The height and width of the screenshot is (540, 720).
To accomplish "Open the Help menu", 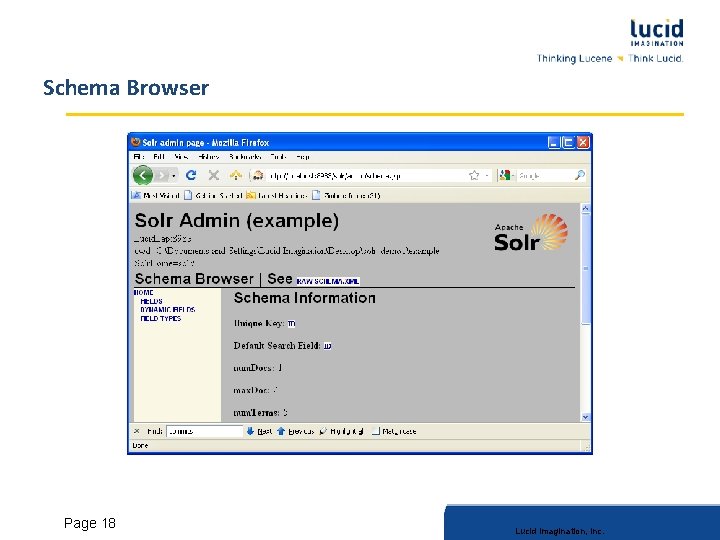I will (303, 157).
